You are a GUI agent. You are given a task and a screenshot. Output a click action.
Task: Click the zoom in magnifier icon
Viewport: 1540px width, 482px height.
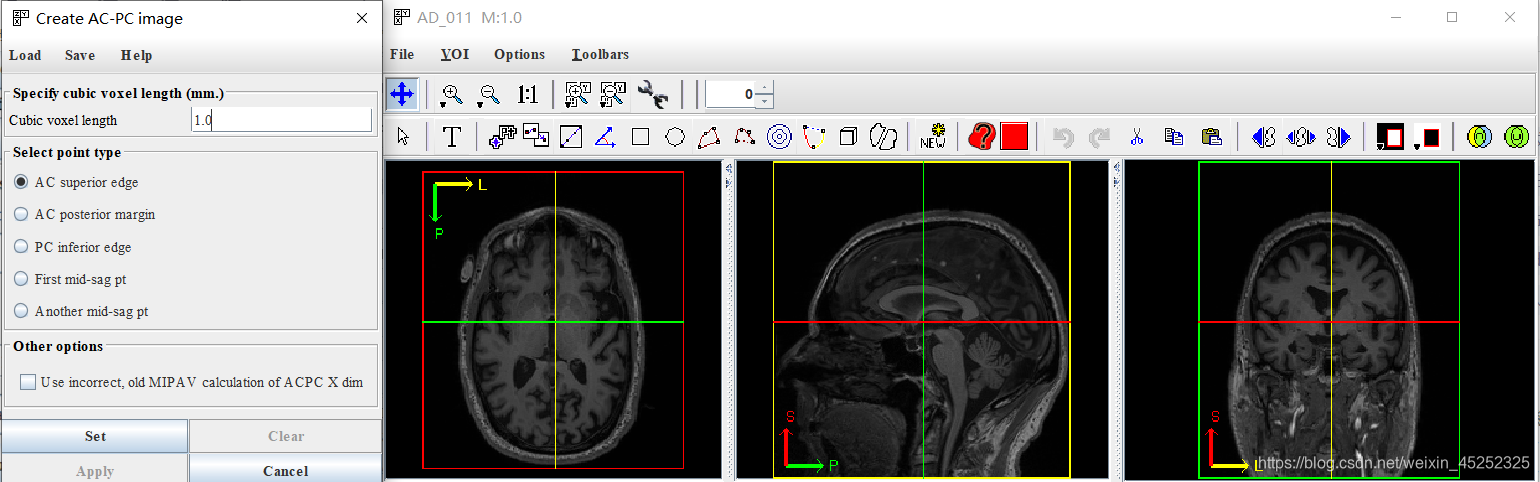[x=452, y=95]
